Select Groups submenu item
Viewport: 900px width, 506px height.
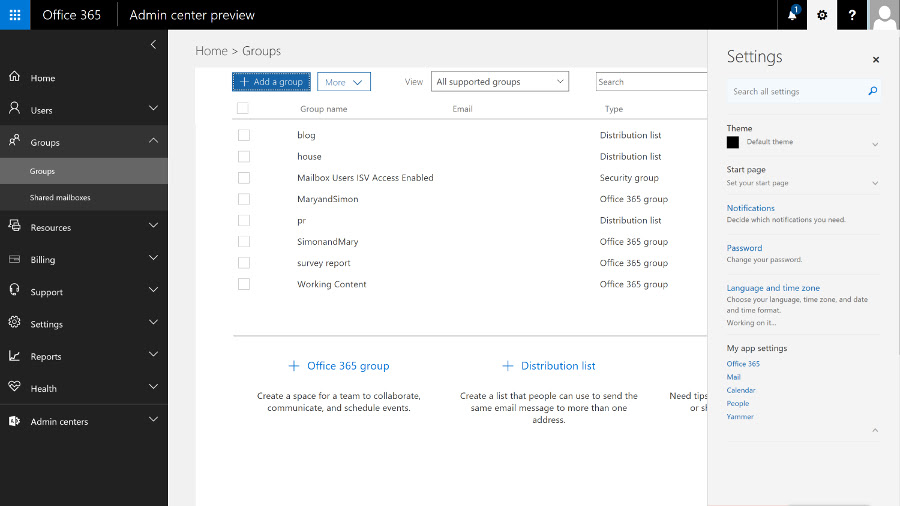[84, 171]
